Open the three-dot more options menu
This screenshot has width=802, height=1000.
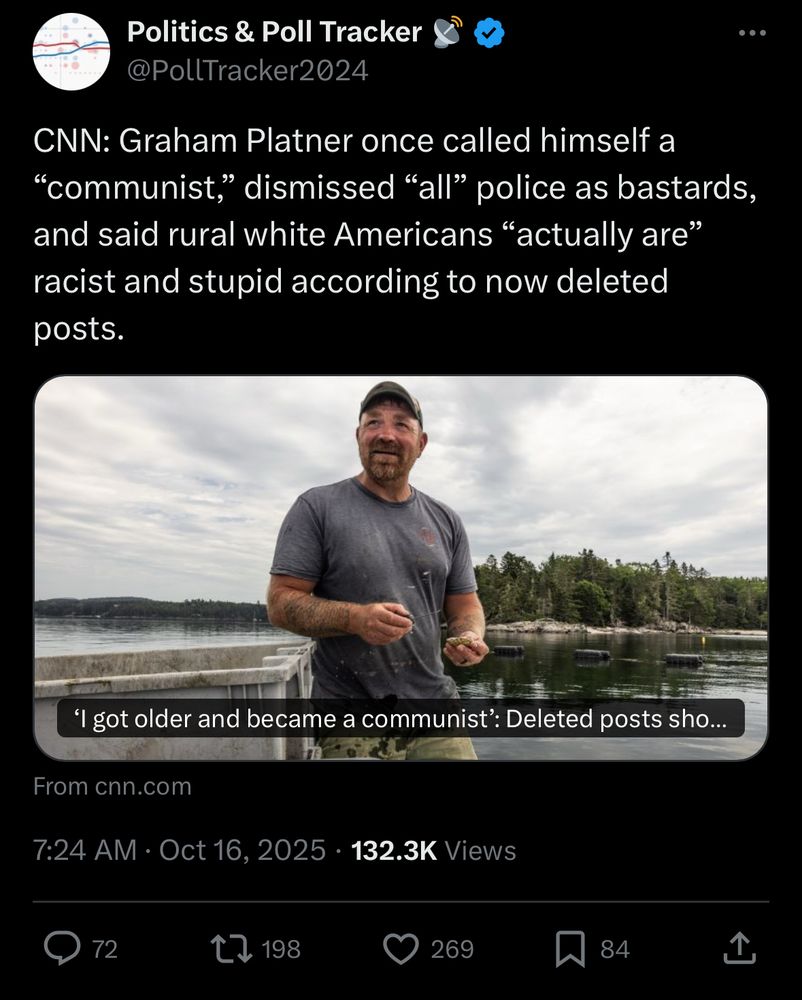(751, 34)
